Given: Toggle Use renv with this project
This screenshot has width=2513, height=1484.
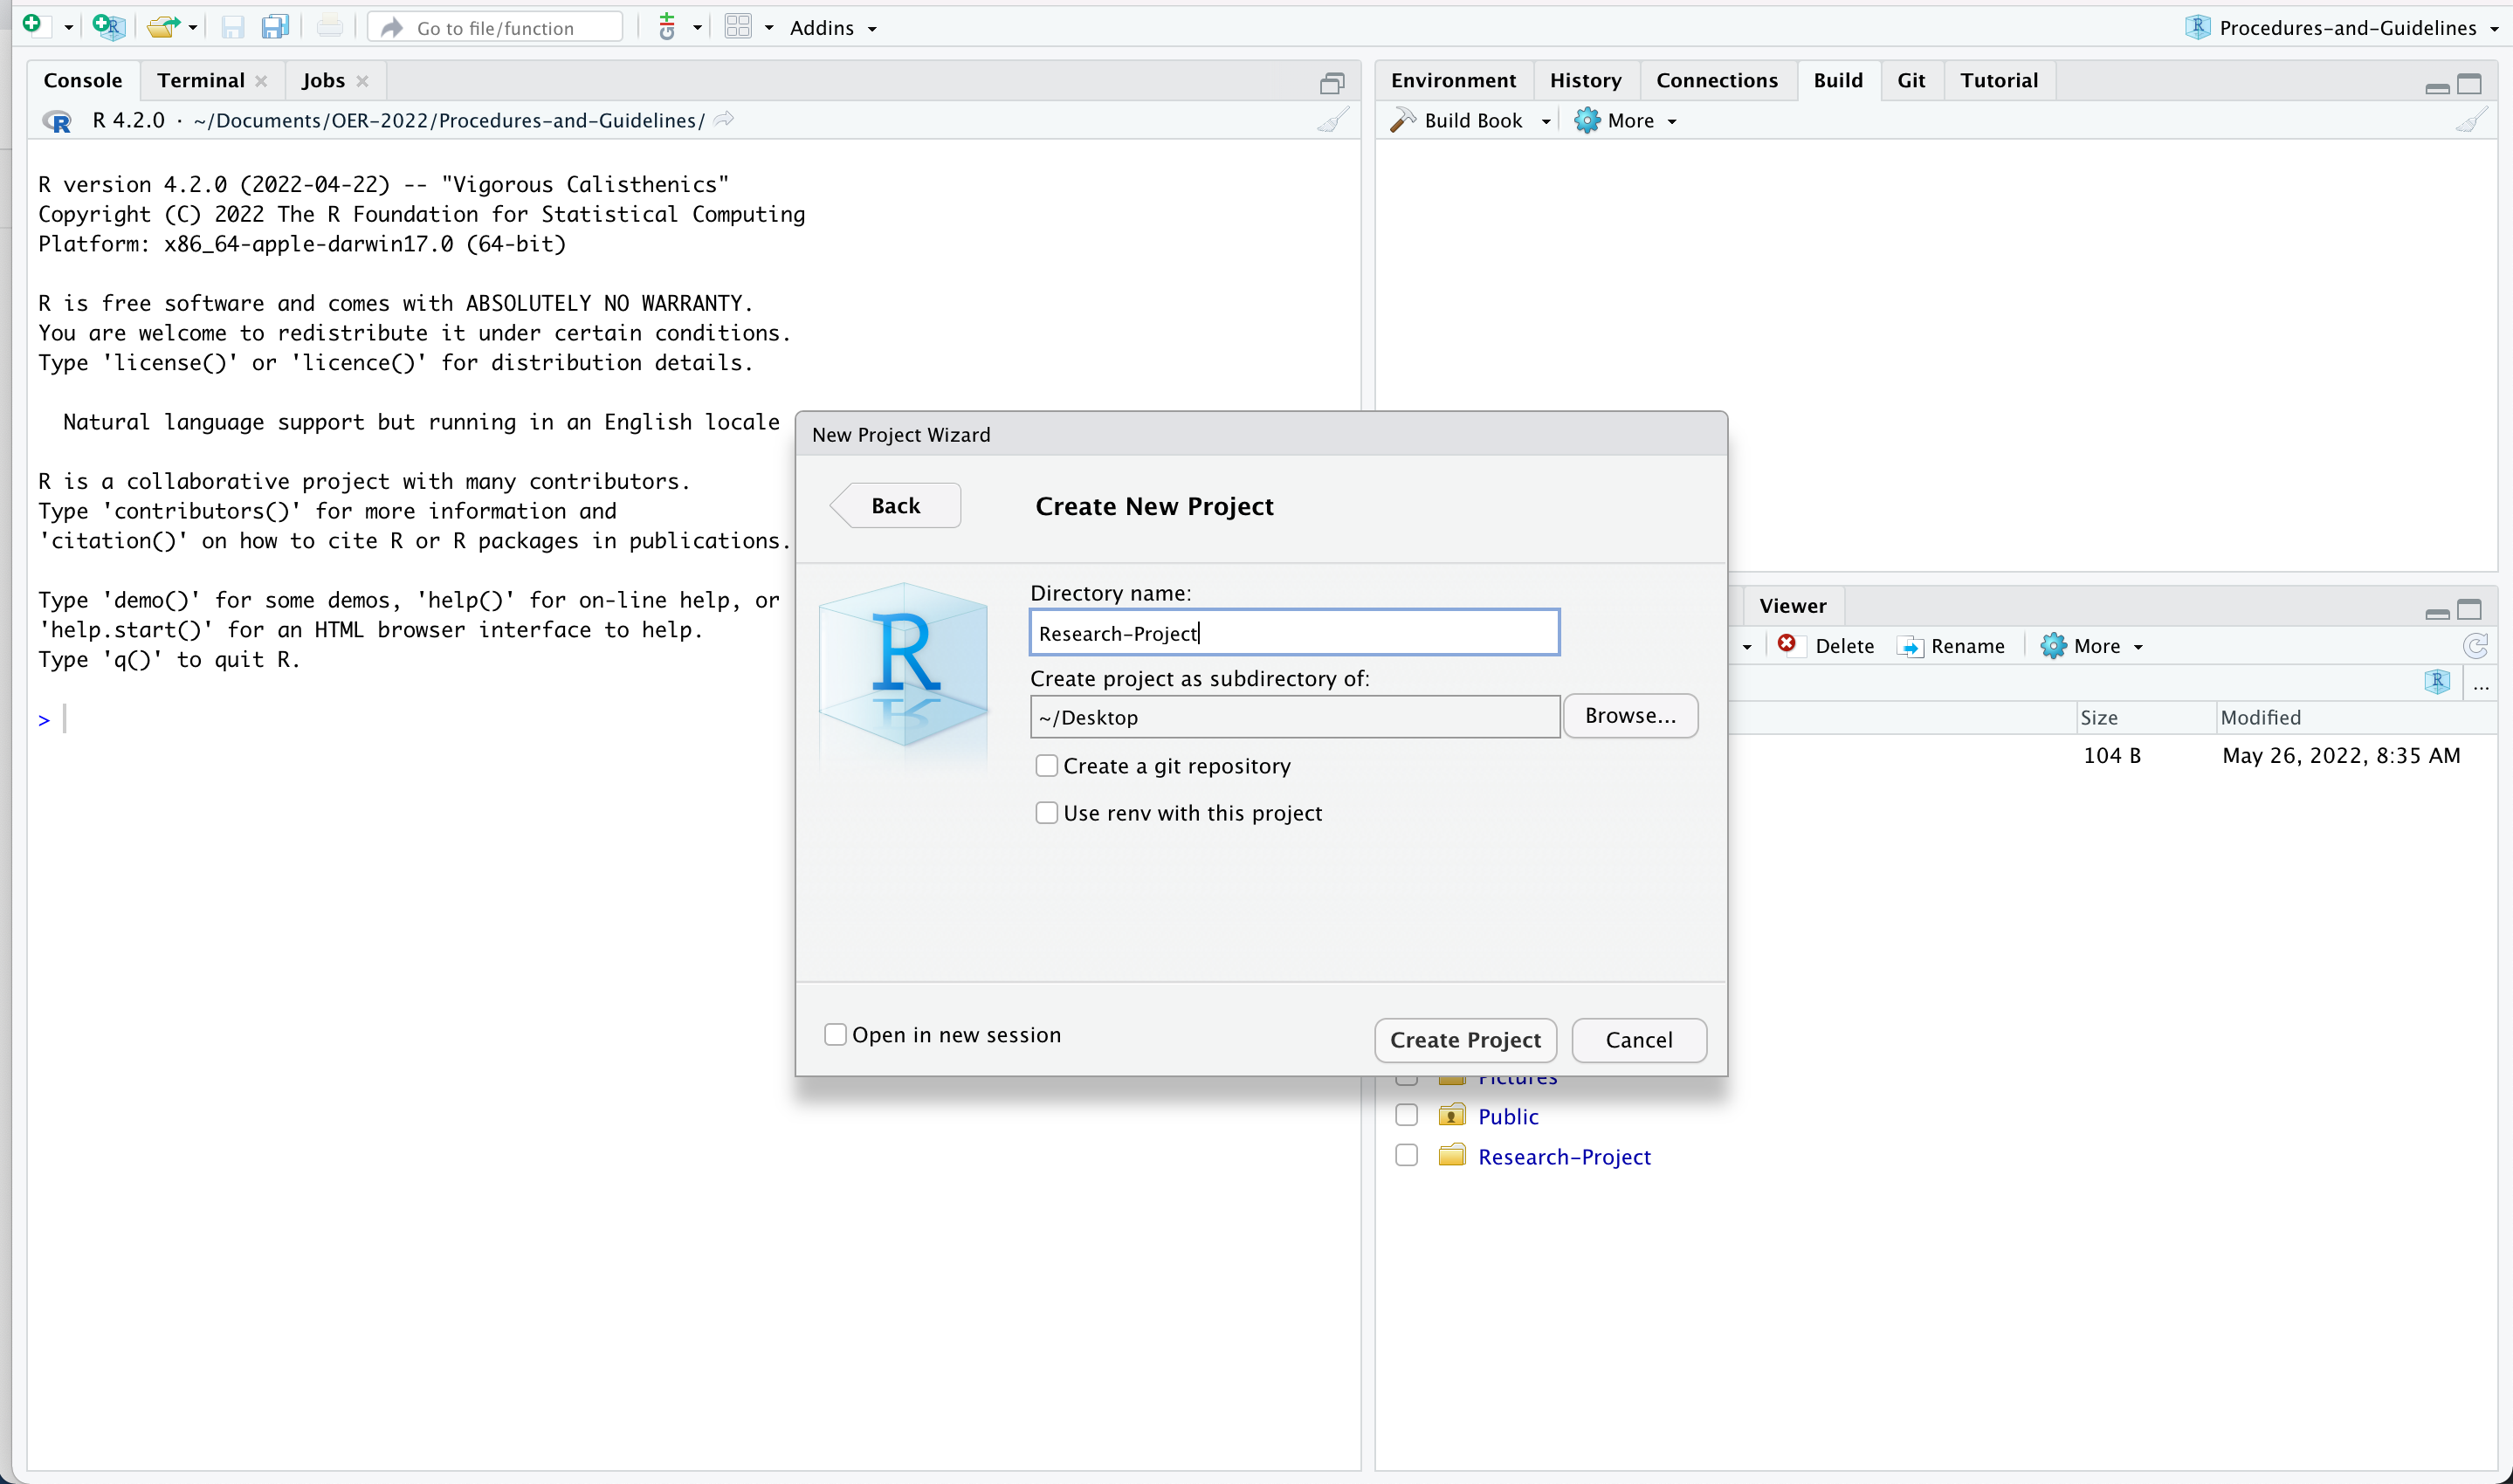Looking at the screenshot, I should [x=1046, y=813].
